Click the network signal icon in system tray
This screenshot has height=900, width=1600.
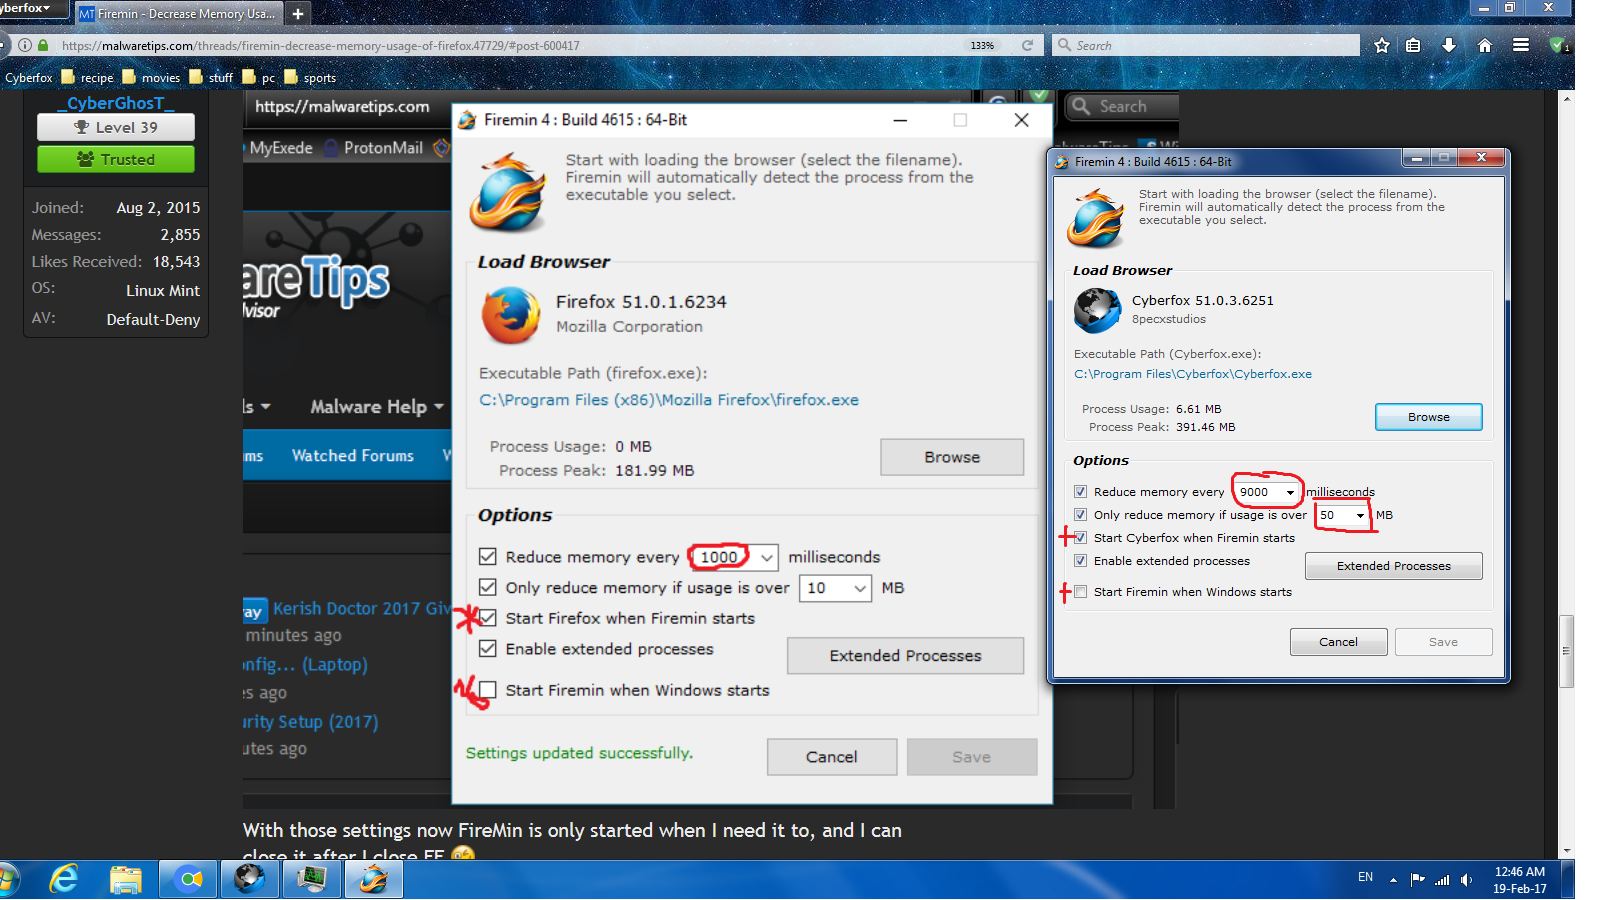[x=1443, y=880]
